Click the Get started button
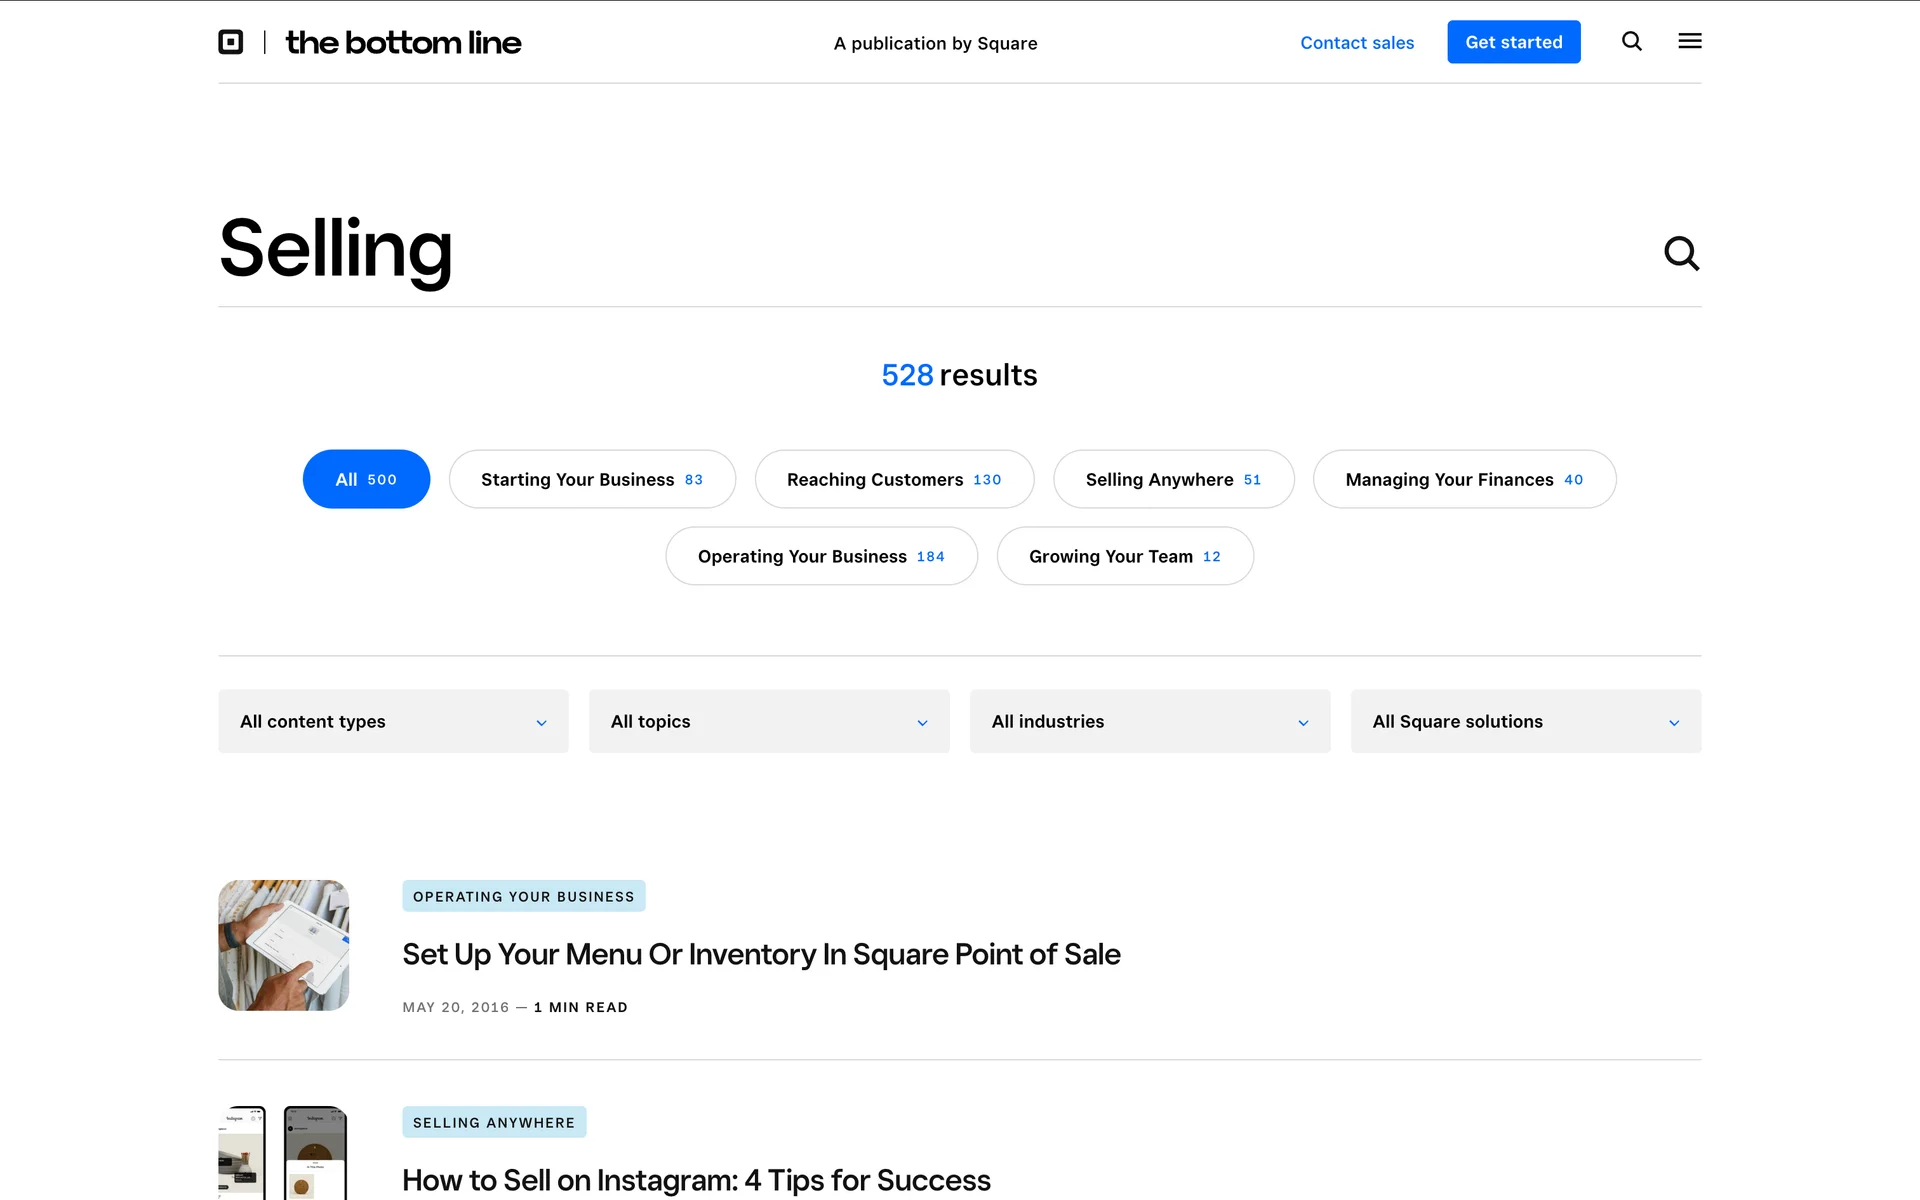This screenshot has width=1920, height=1200. pyautogui.click(x=1513, y=42)
